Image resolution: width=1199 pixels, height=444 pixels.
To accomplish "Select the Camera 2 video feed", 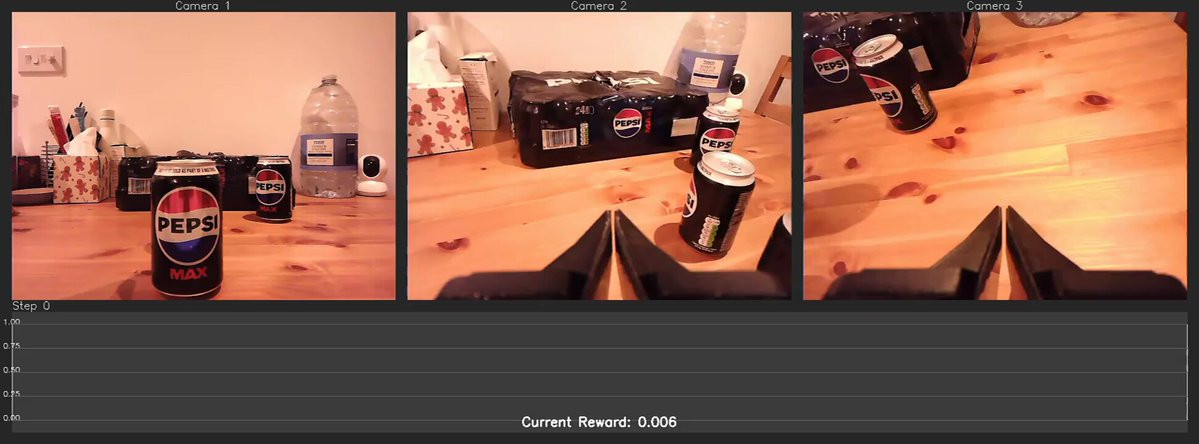I will click(x=599, y=156).
